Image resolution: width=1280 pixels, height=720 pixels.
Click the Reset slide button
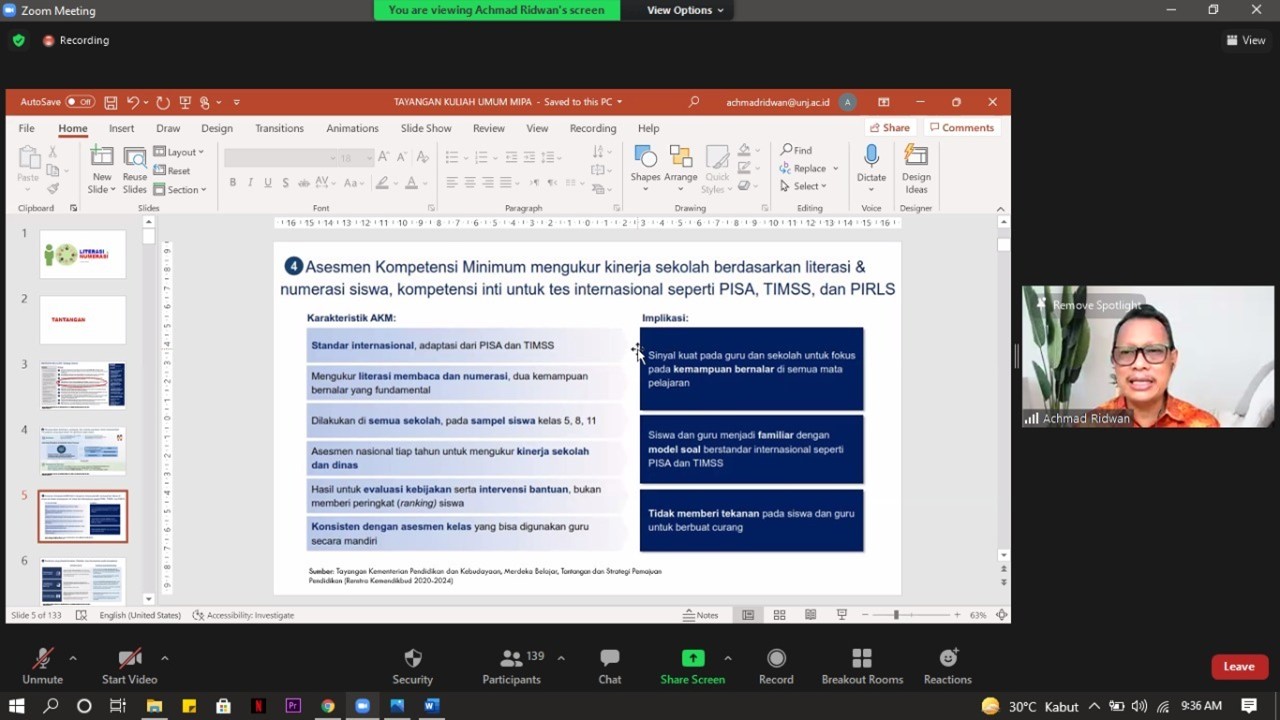tap(173, 171)
